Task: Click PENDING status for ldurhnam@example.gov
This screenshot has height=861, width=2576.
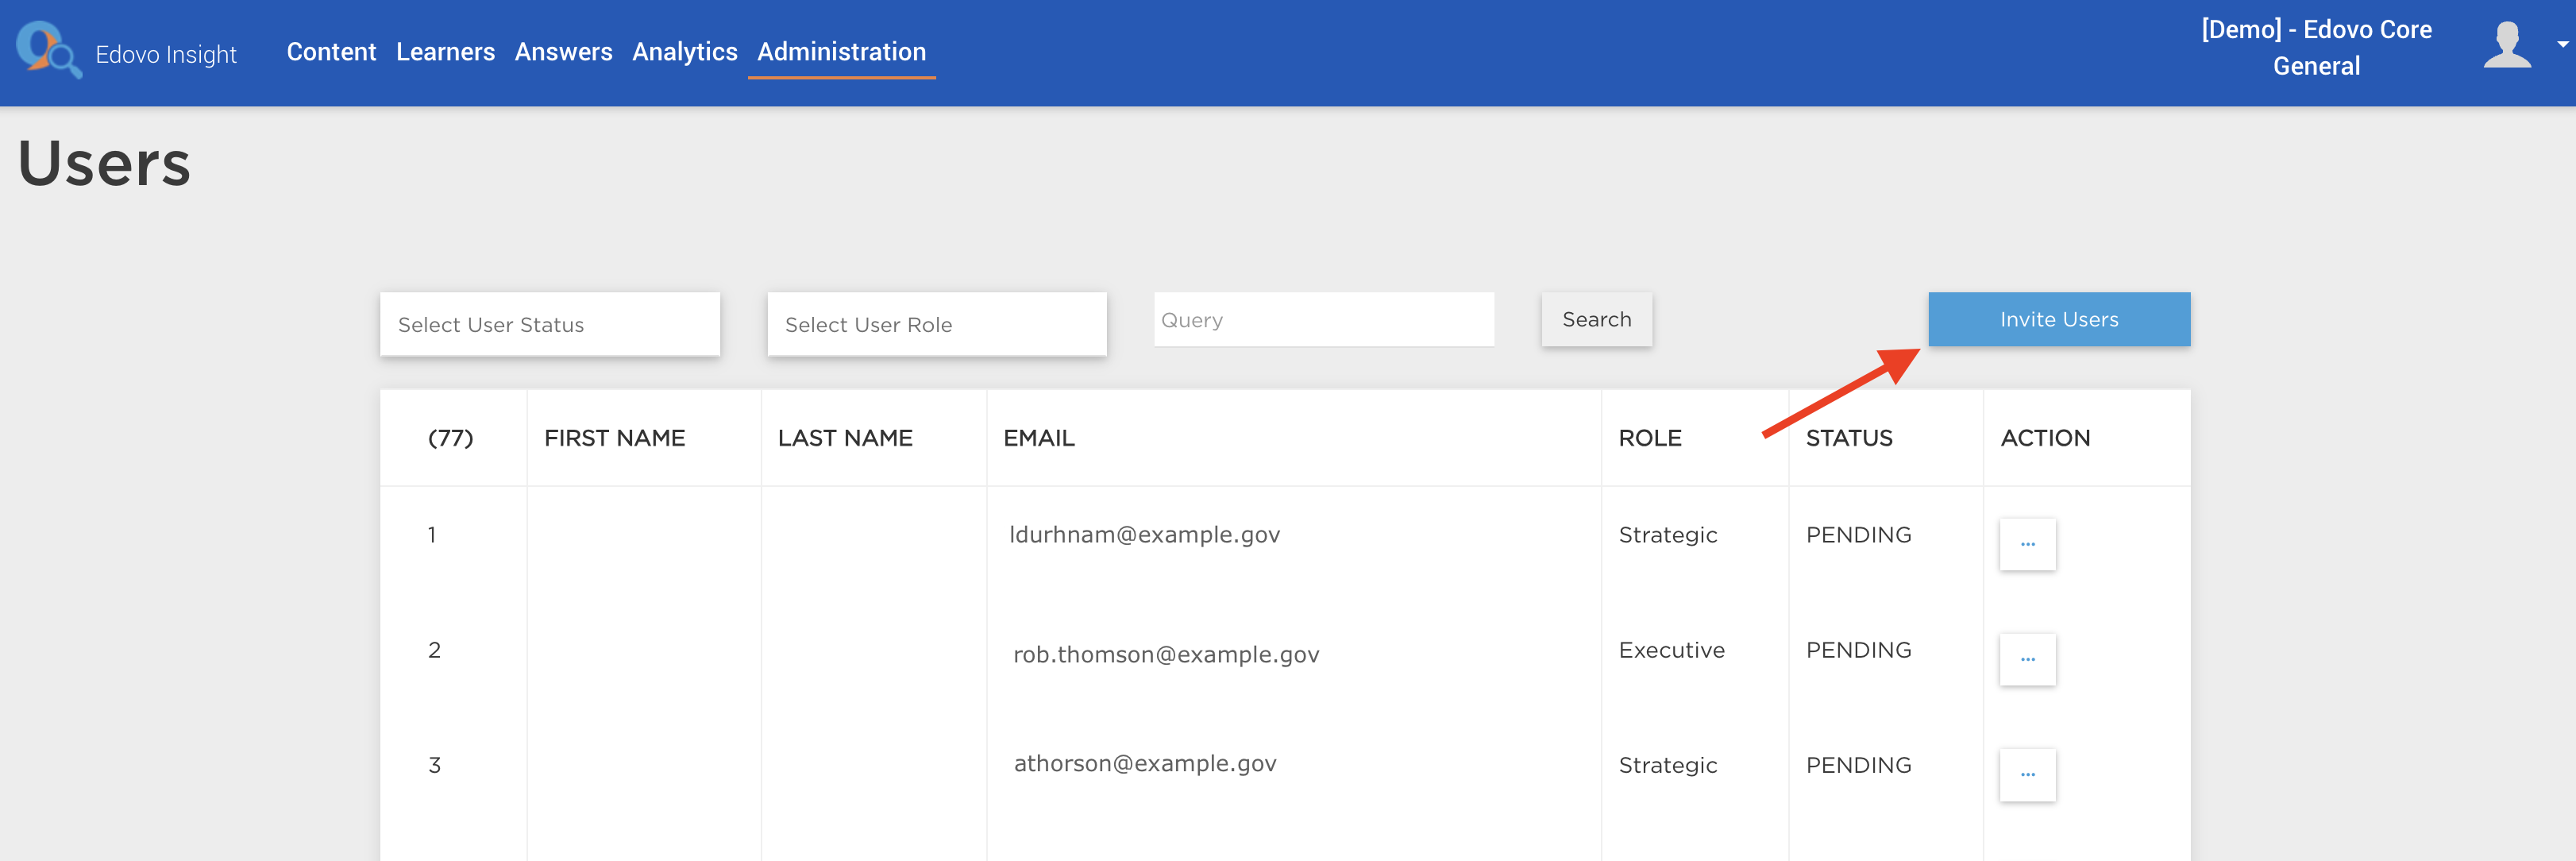Action: click(x=1858, y=535)
